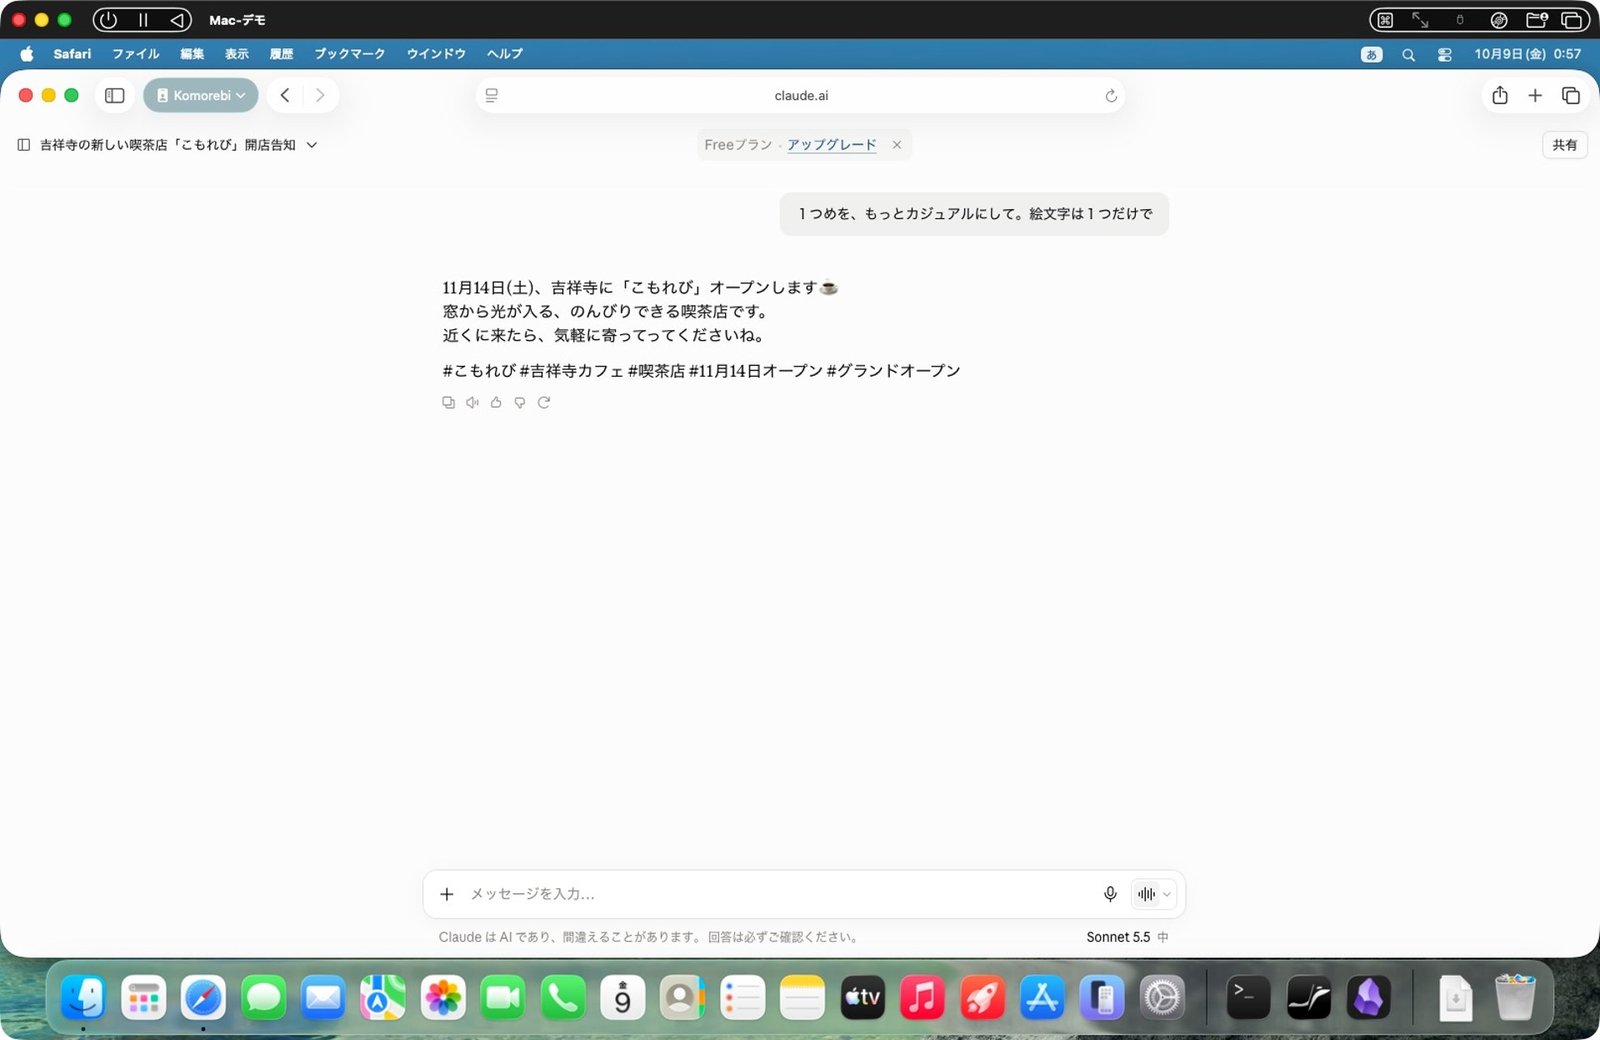Go back to the previous page

pyautogui.click(x=285, y=95)
